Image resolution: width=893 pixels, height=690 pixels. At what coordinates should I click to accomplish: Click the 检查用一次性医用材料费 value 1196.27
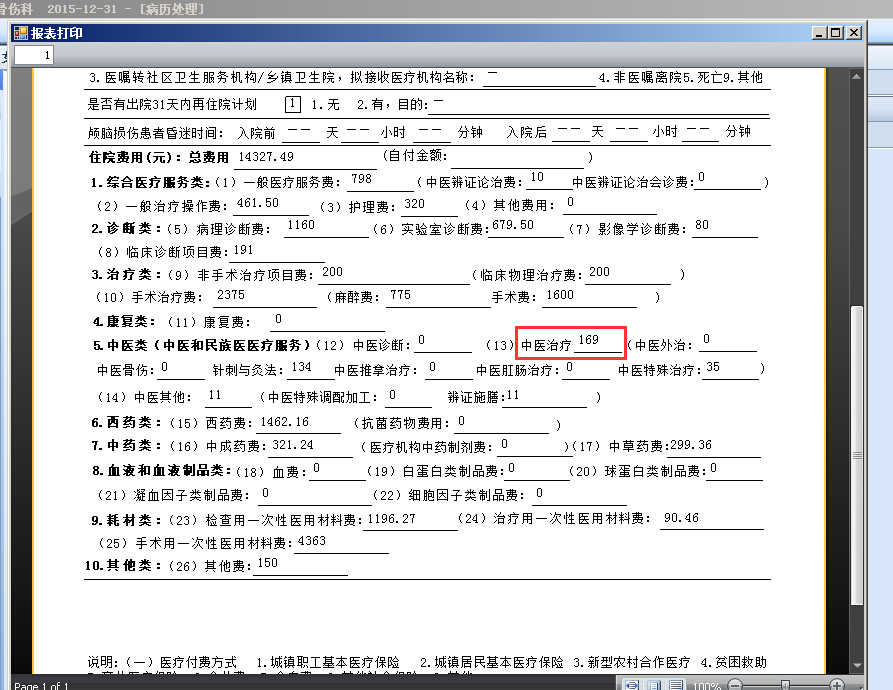tap(392, 519)
